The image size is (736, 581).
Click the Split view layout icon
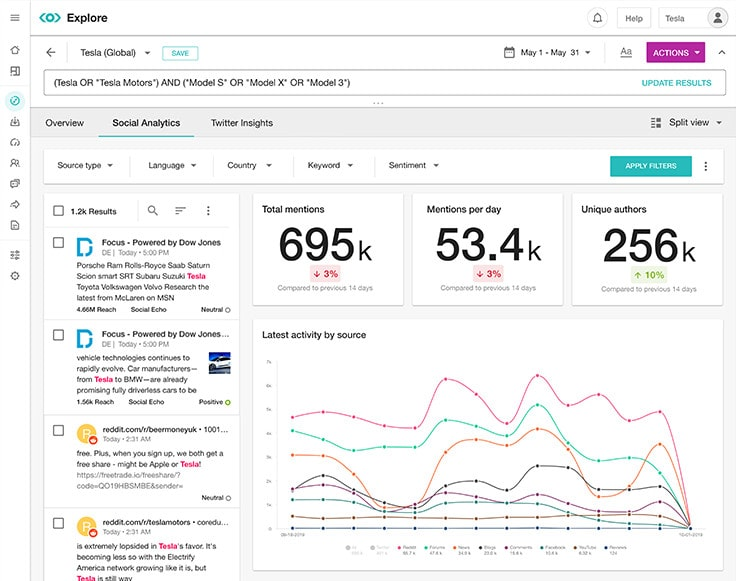tap(656, 123)
